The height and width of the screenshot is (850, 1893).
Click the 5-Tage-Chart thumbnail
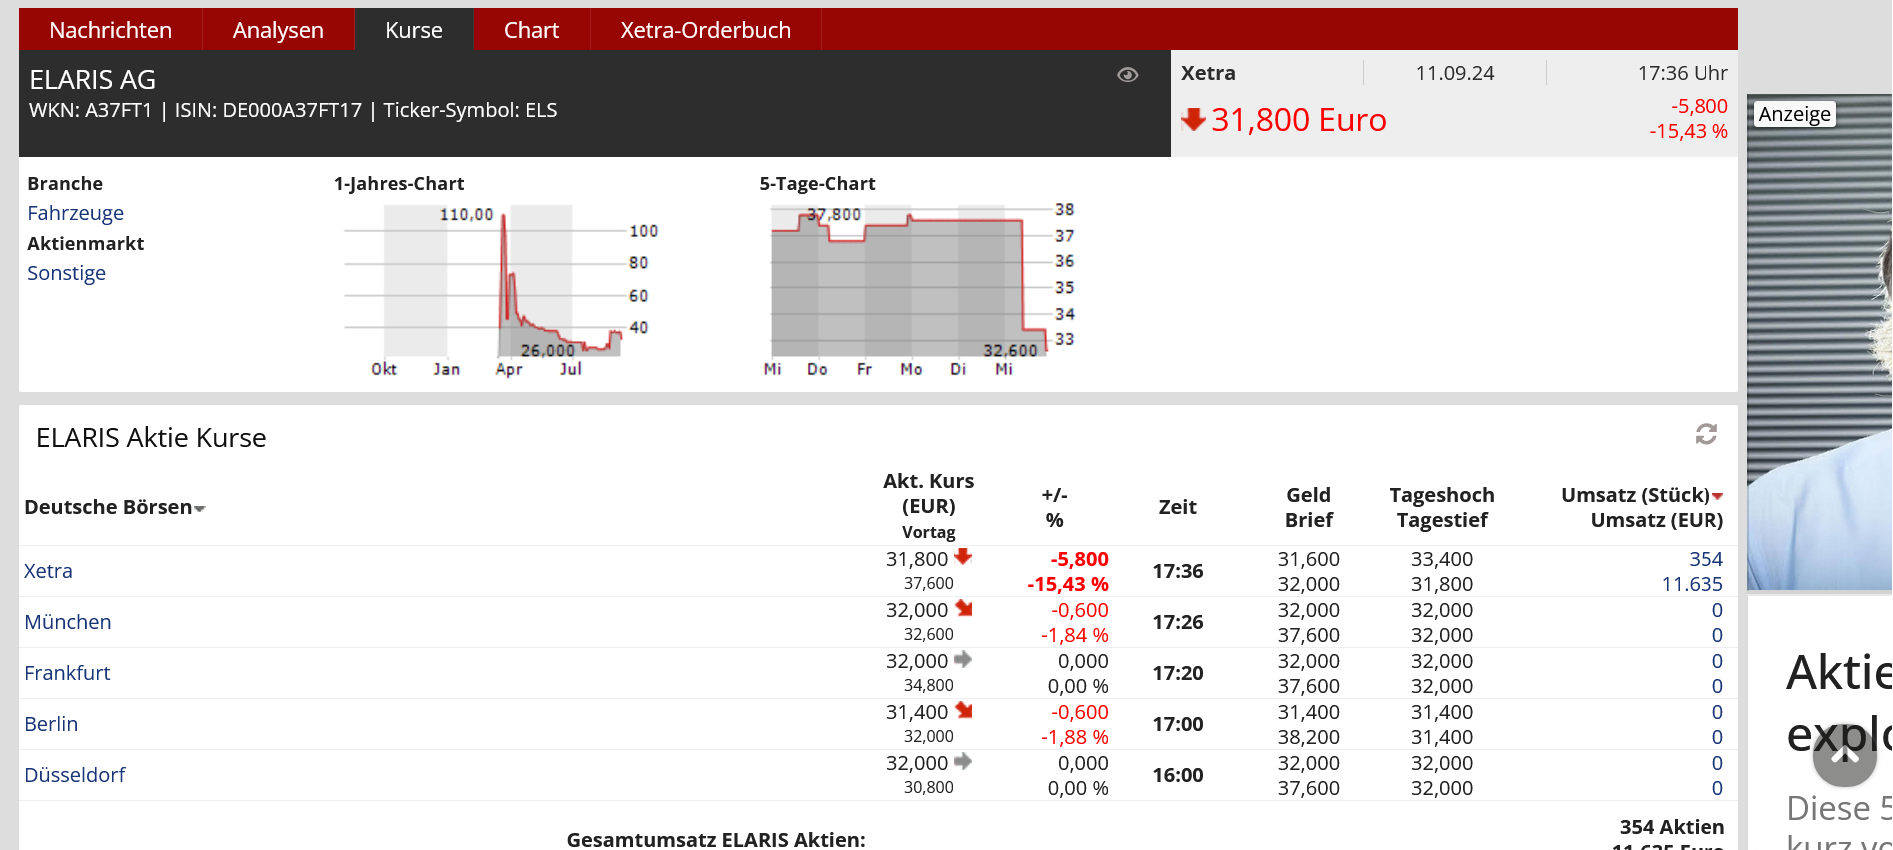click(915, 288)
